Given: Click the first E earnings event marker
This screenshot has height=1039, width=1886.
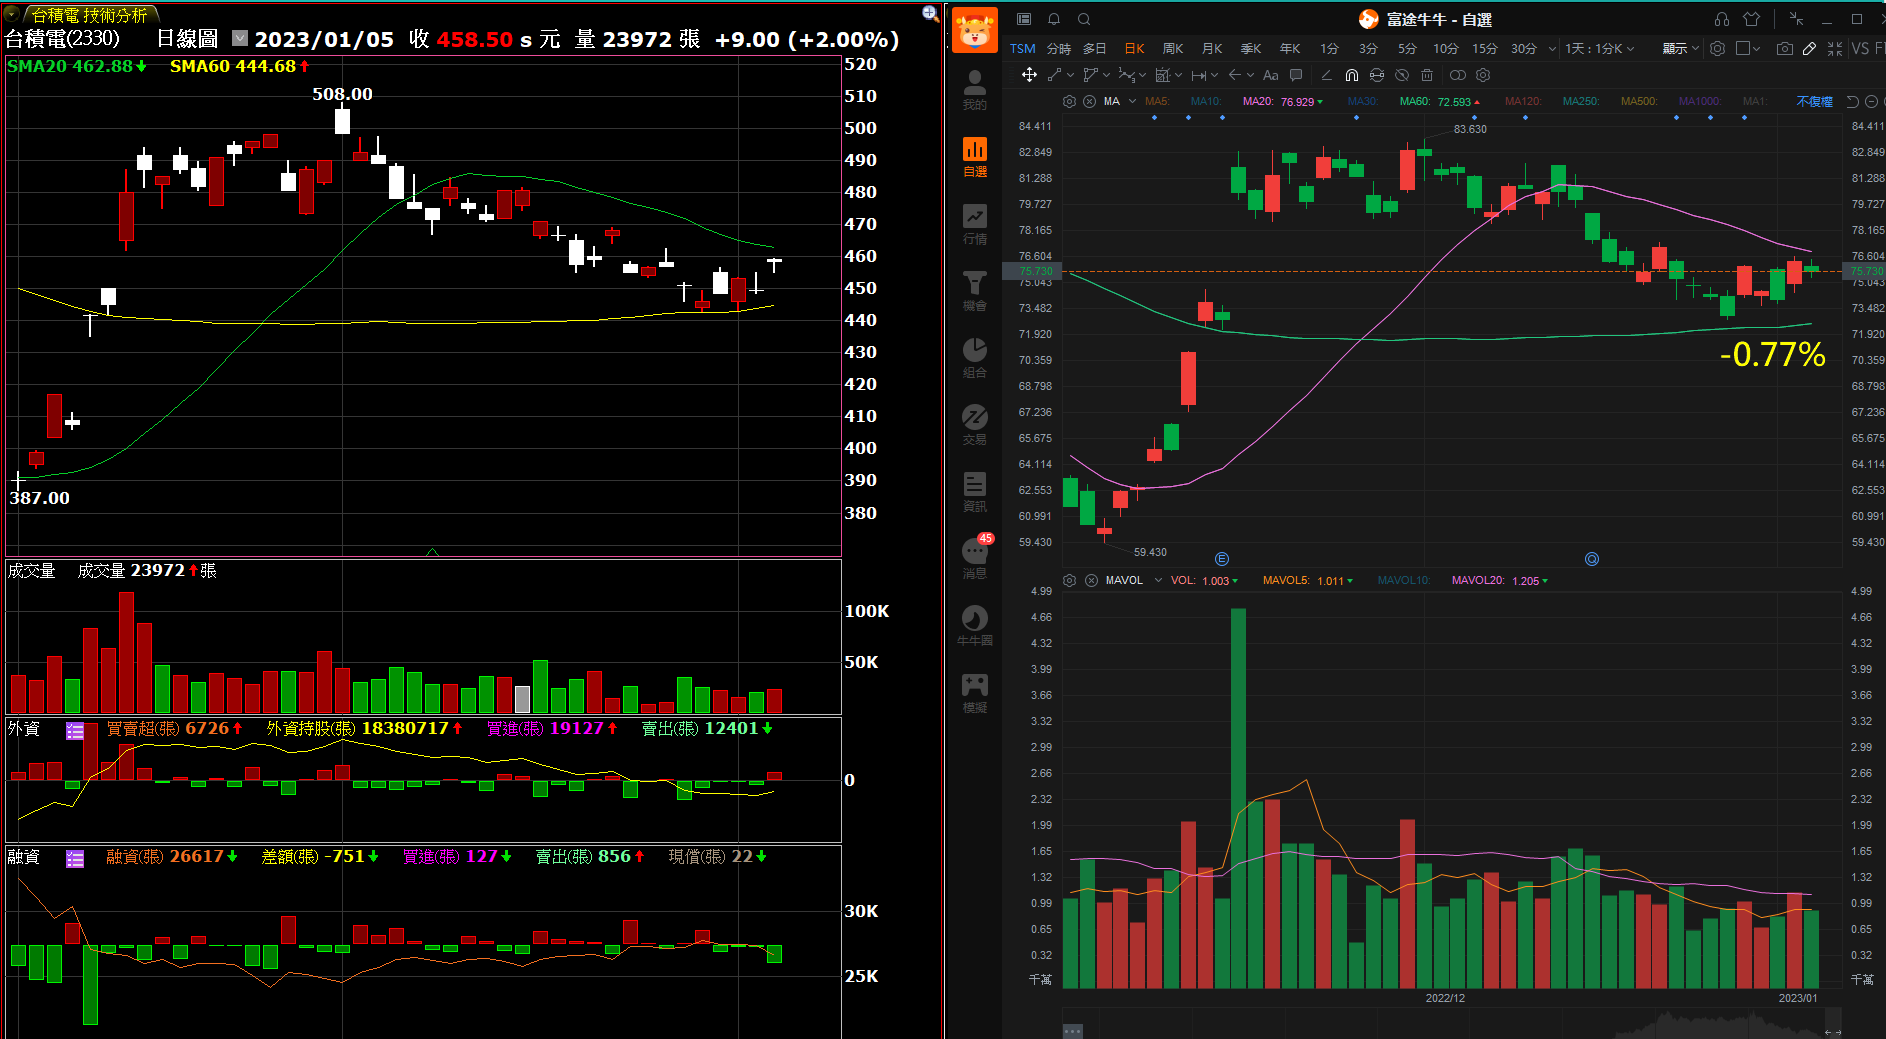Looking at the screenshot, I should click(1222, 559).
